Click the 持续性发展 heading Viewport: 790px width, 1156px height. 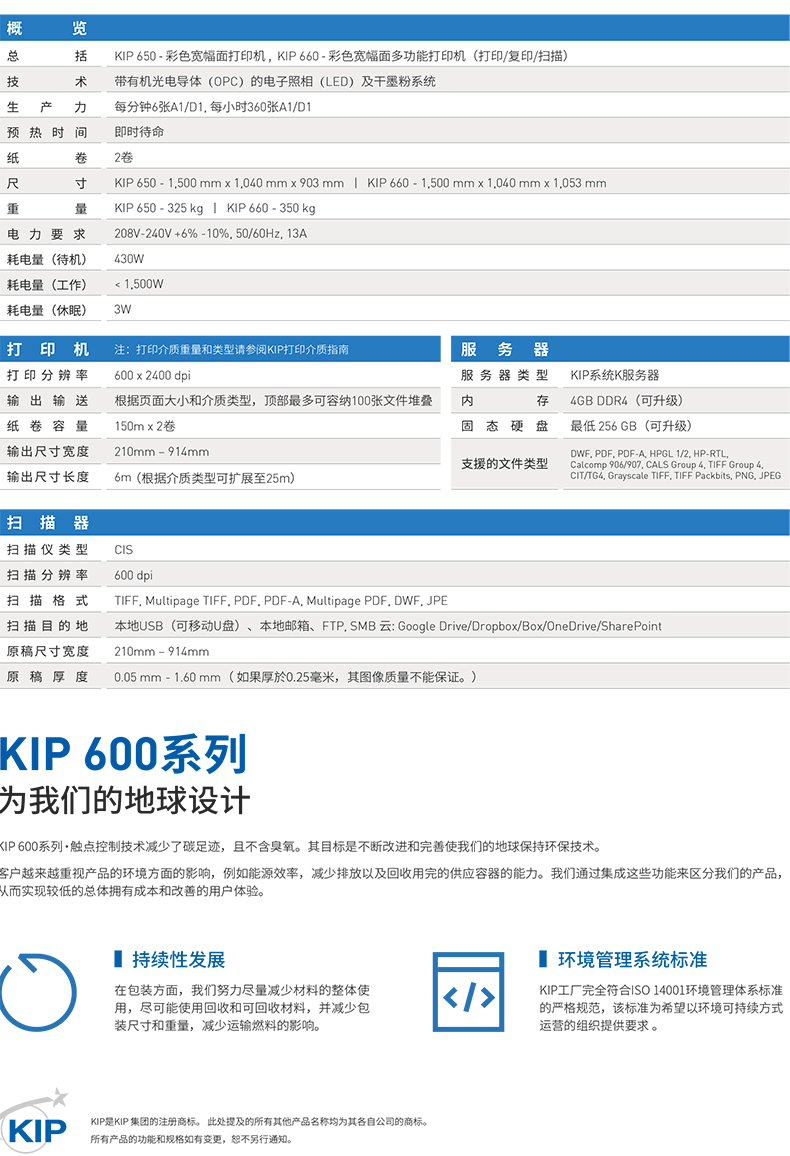pos(178,959)
